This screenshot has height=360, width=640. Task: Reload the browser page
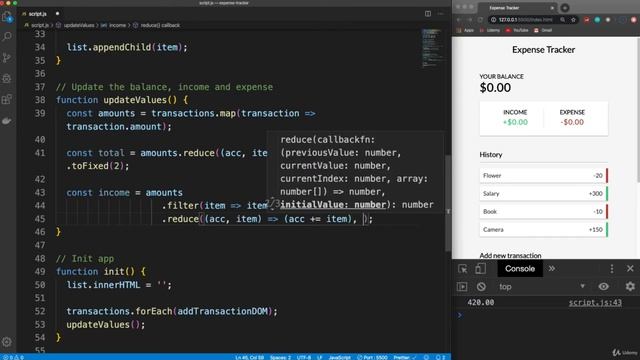(480, 20)
